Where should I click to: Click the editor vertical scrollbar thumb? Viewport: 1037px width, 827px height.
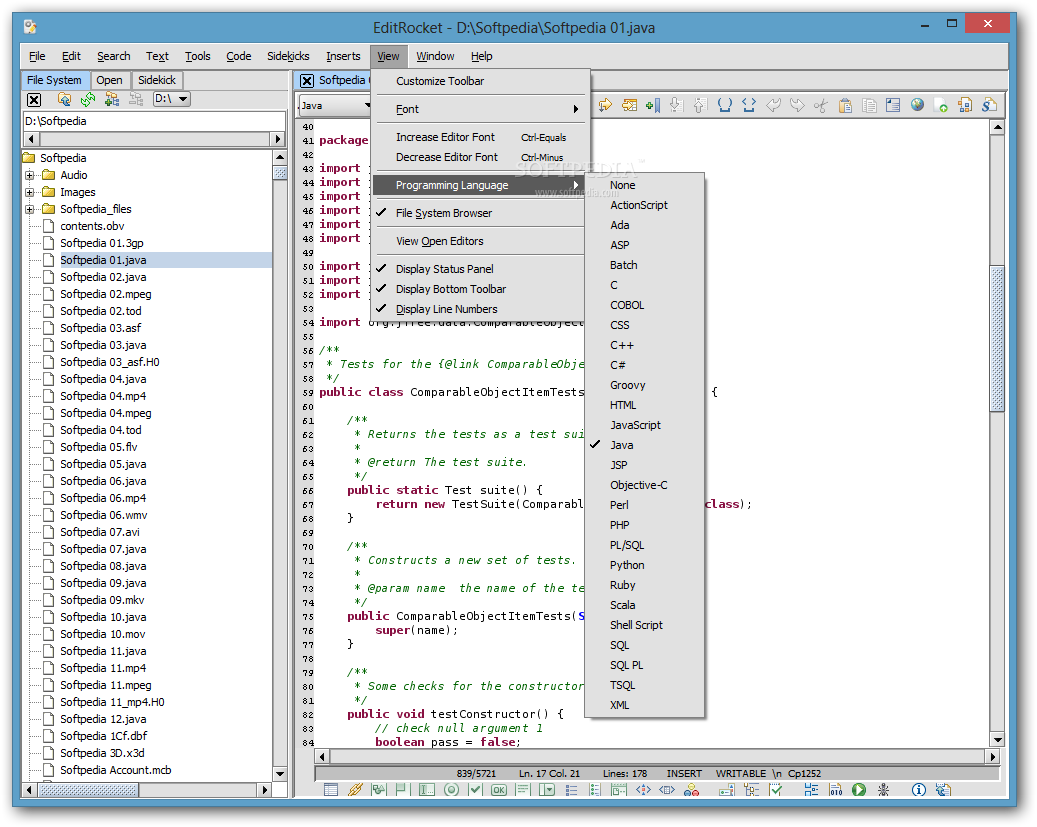click(997, 339)
